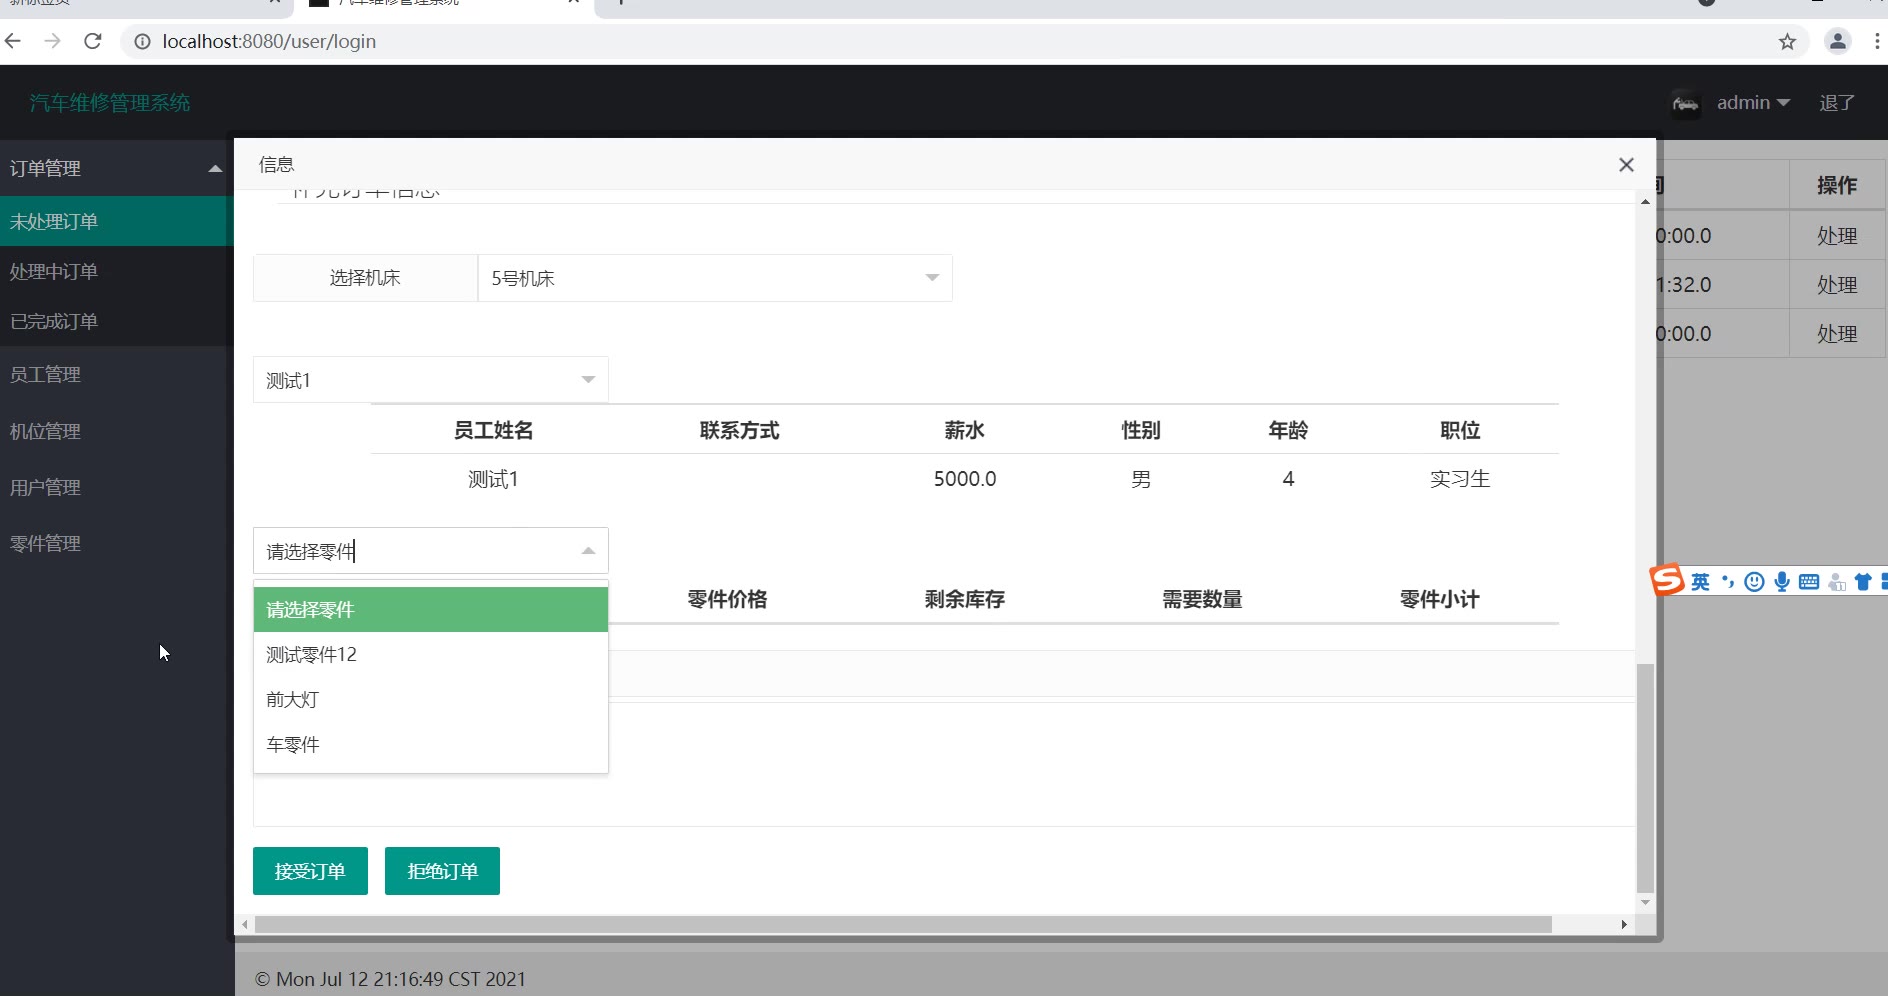Open 已完成订单 in the sidebar

coord(116,321)
